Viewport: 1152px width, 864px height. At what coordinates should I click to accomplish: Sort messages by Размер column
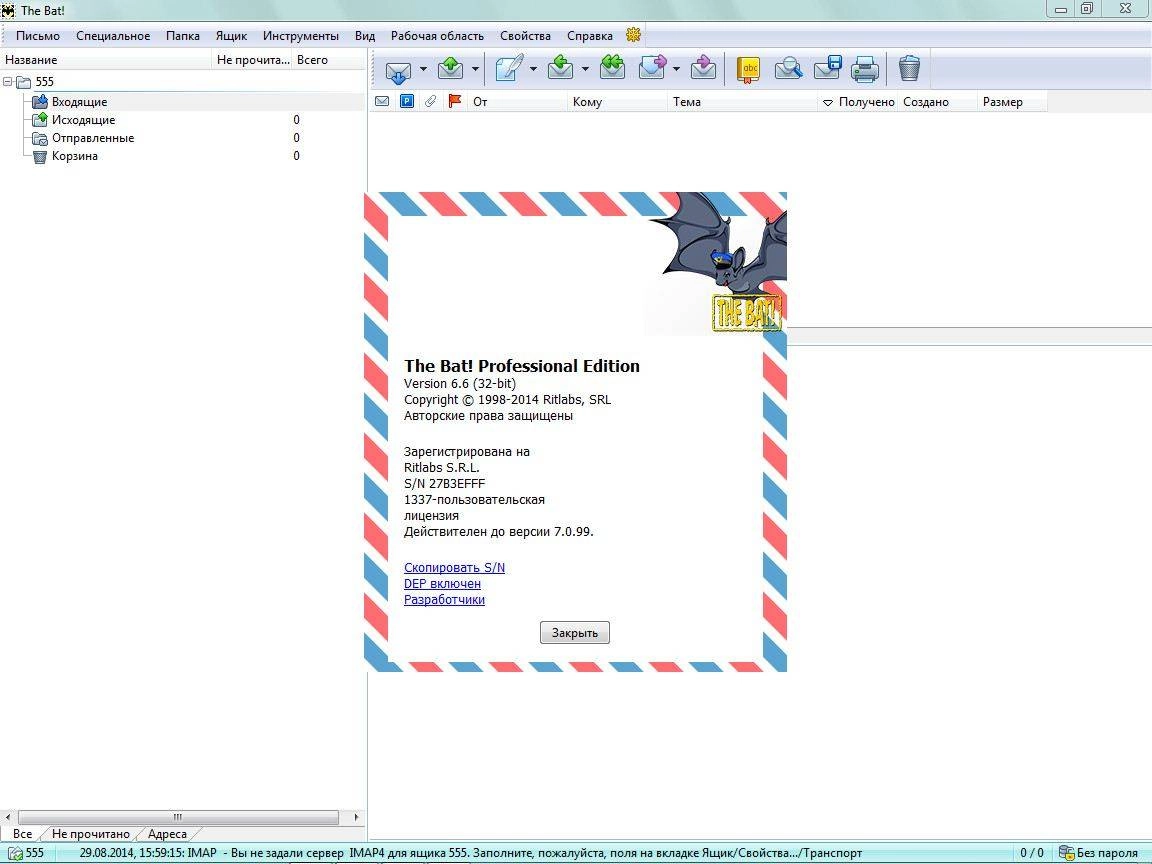pos(1012,102)
